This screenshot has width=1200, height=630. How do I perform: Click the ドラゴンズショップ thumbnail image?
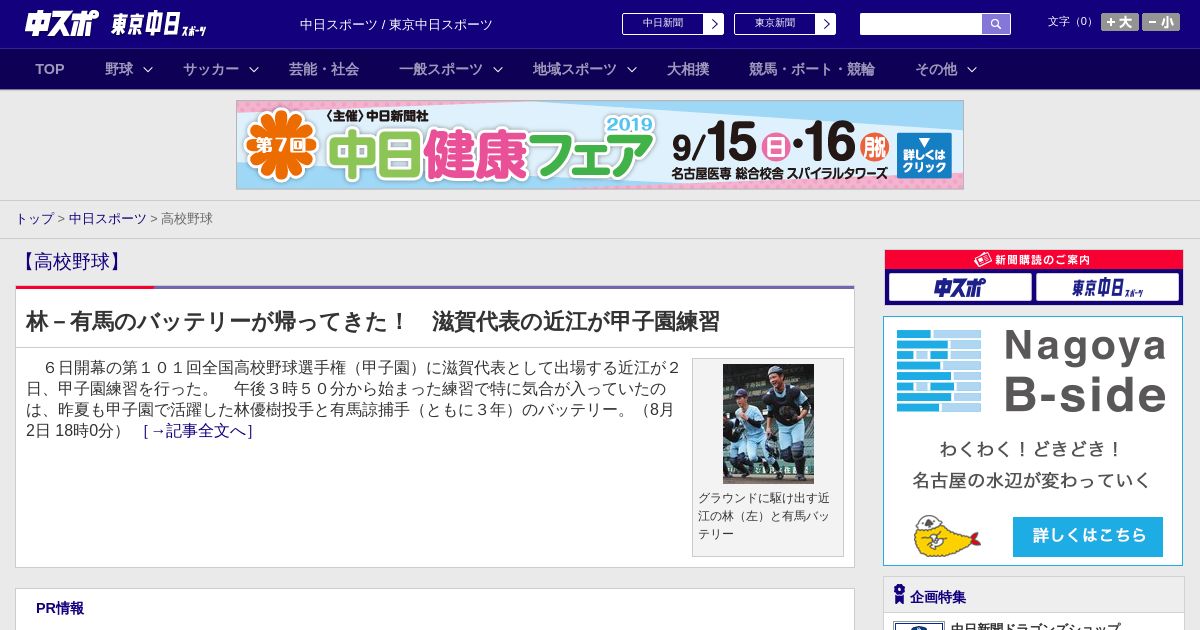919,626
